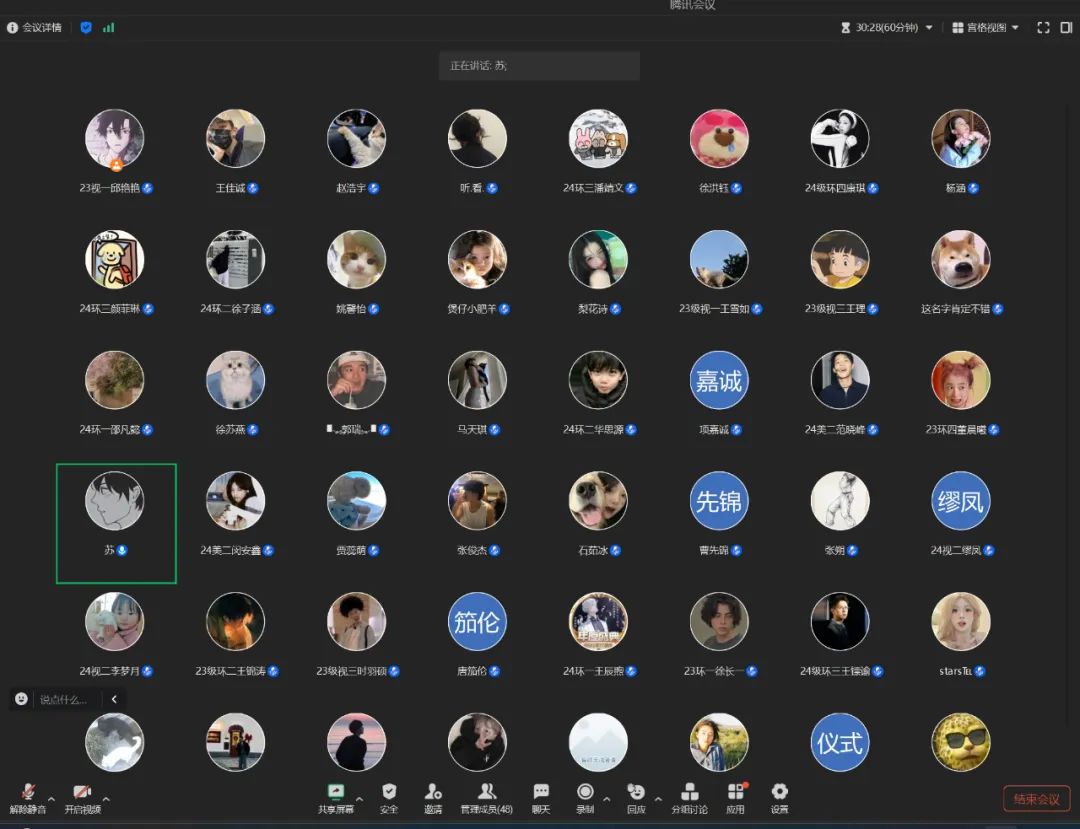Turn on camera via 开启视频 button
Viewport: 1080px width, 829px height.
tap(82, 797)
